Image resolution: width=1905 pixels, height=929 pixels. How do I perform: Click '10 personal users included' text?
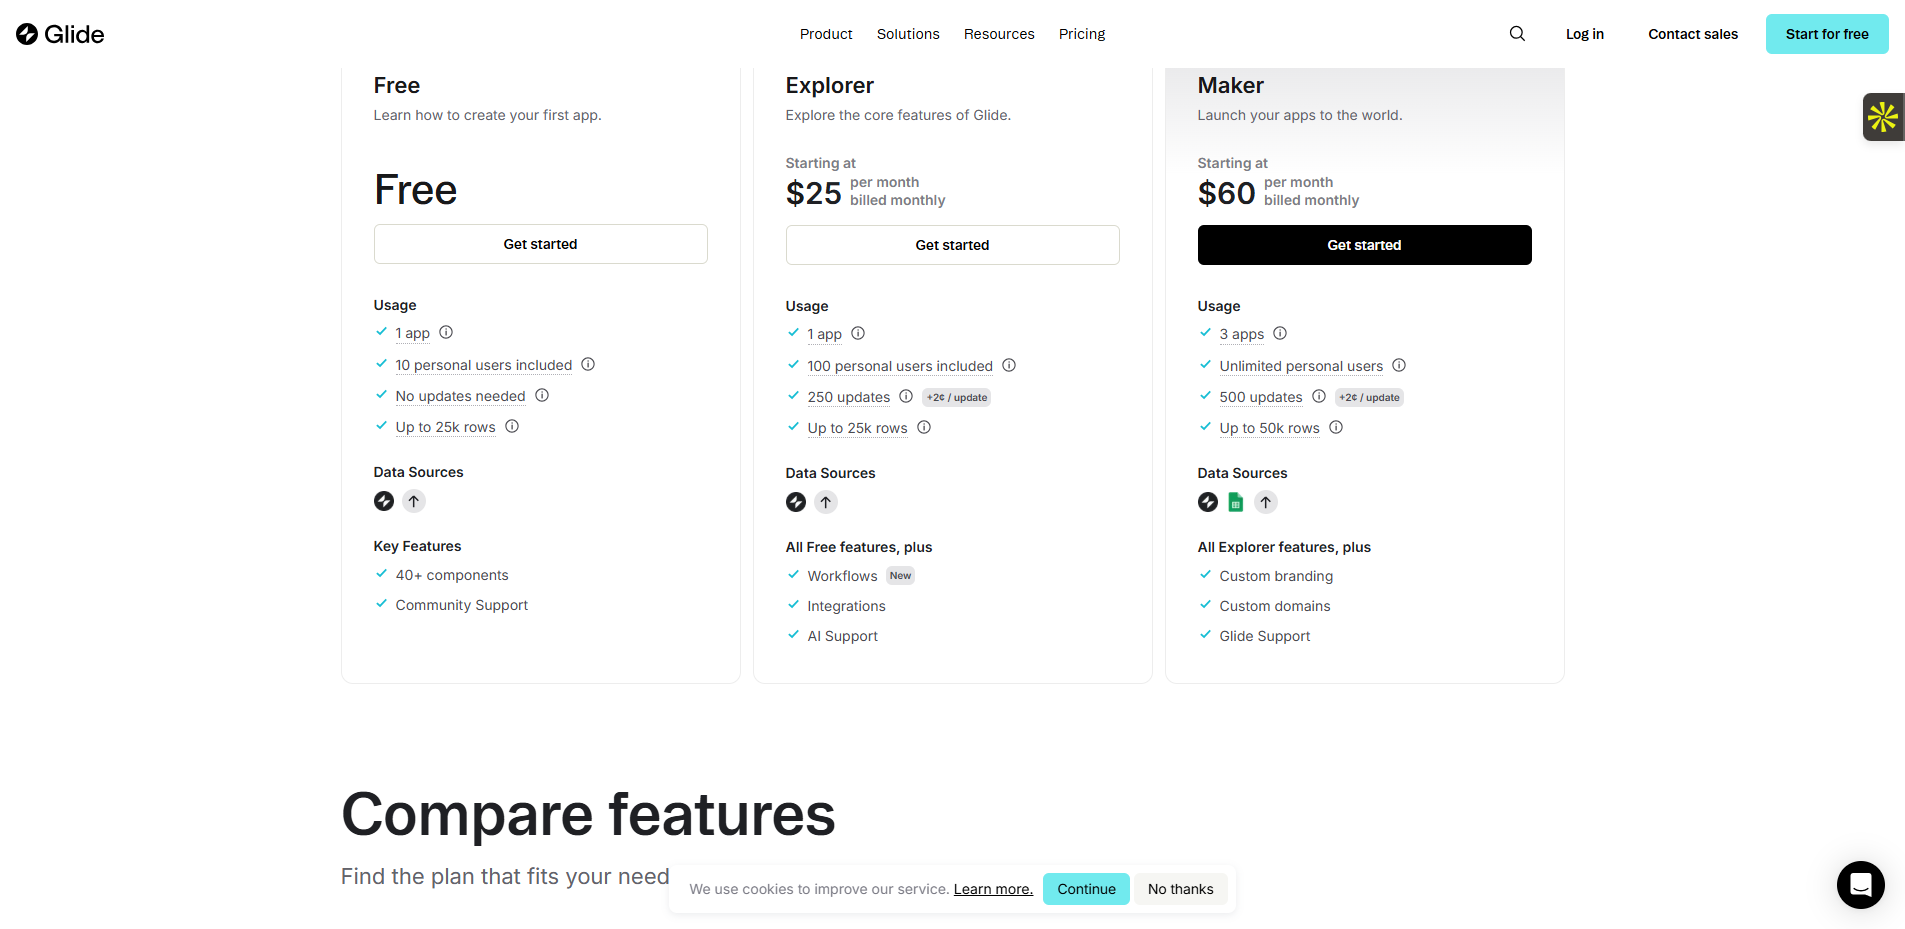[x=484, y=365]
